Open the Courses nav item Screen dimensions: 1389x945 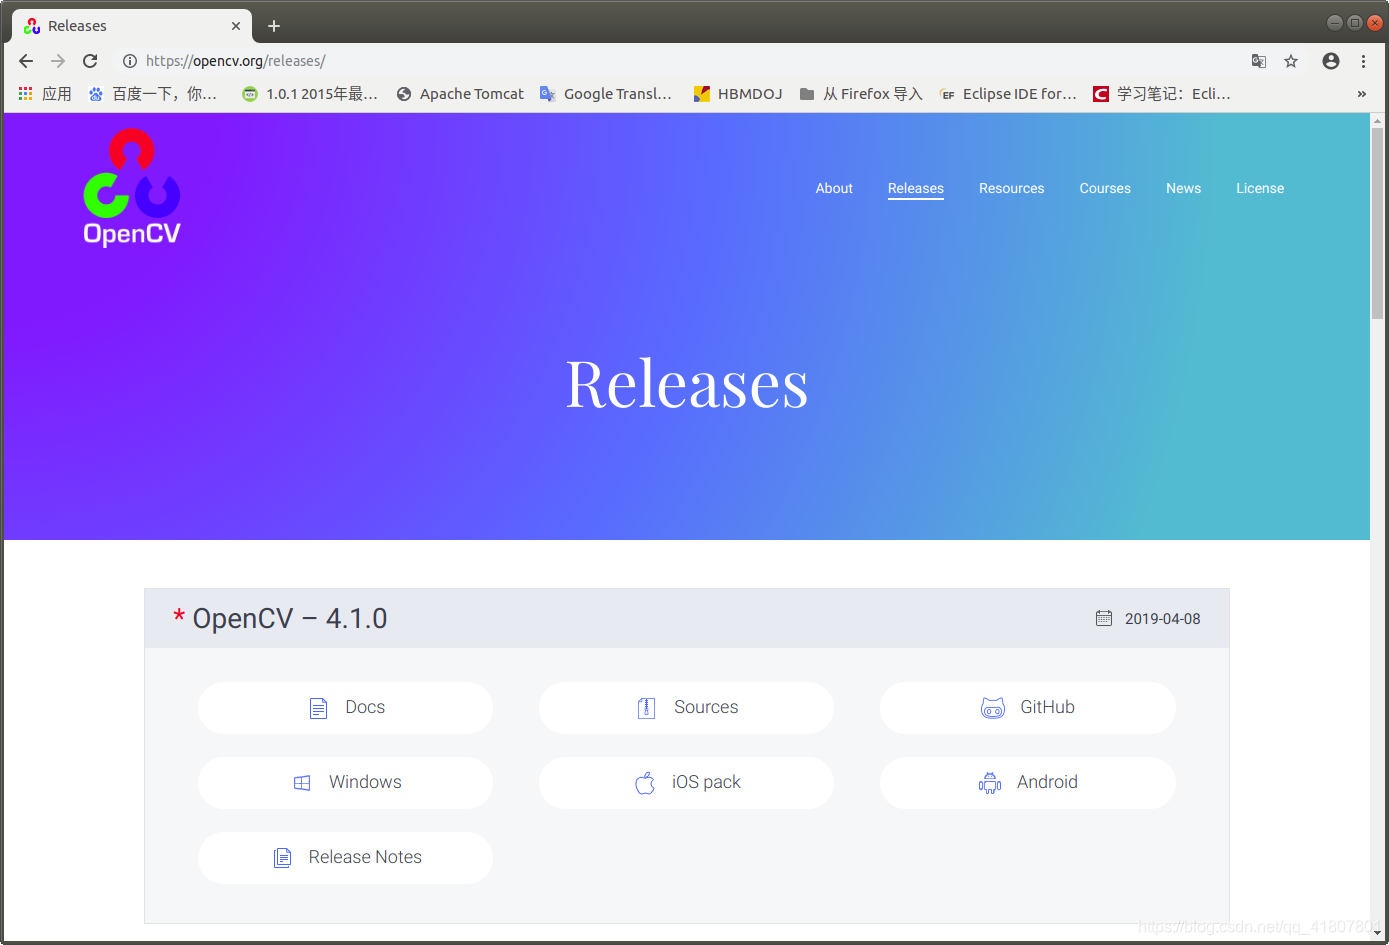click(x=1105, y=188)
